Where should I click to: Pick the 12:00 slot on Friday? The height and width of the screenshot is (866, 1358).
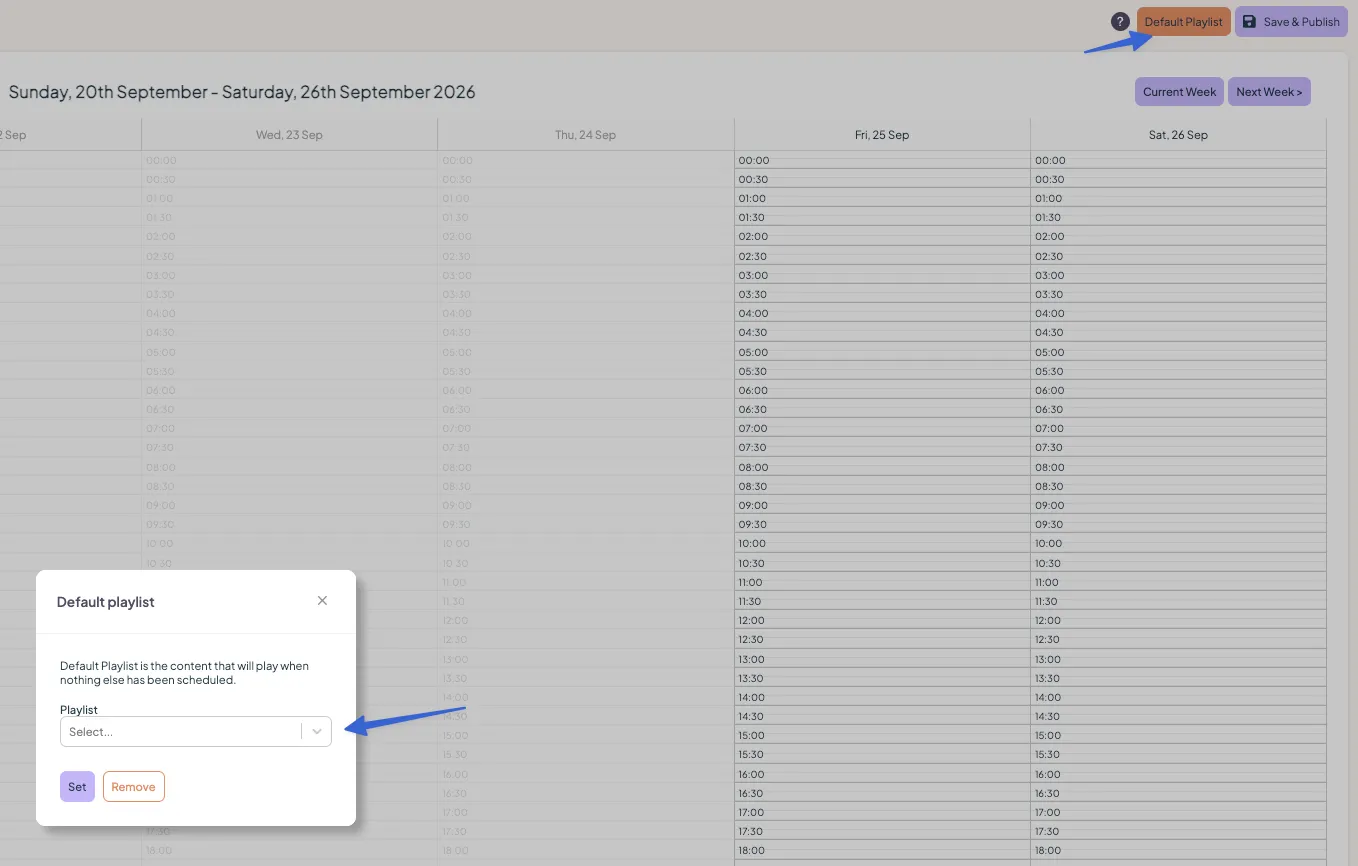pyautogui.click(x=882, y=621)
